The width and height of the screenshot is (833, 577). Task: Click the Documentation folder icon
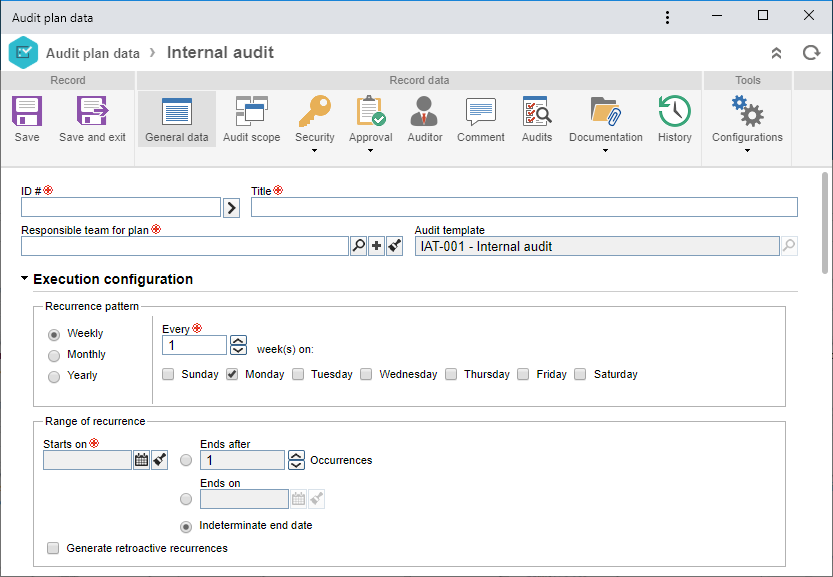(x=606, y=111)
